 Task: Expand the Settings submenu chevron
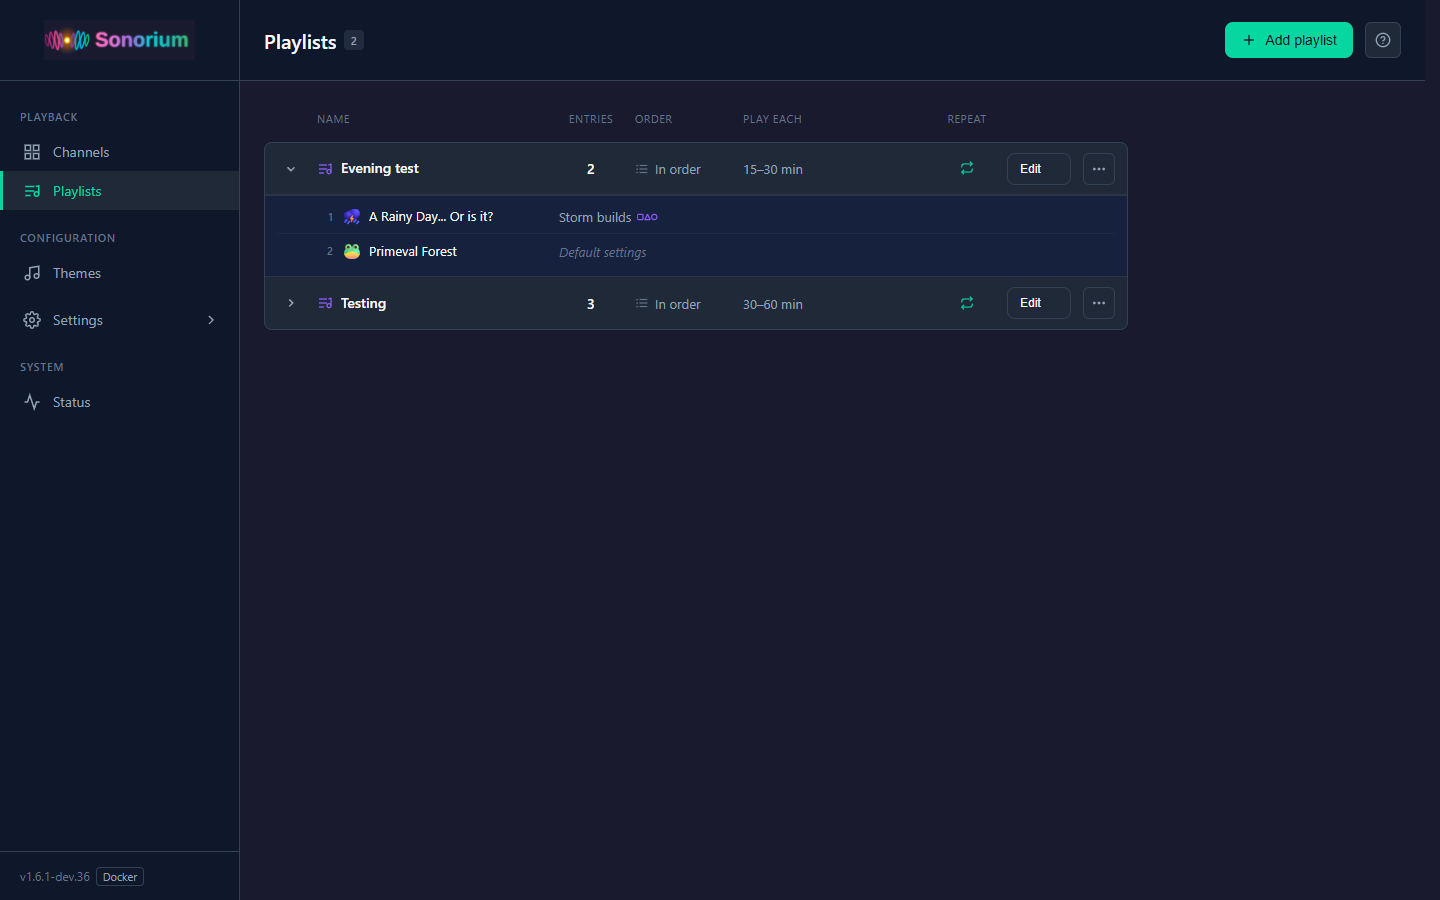[211, 320]
